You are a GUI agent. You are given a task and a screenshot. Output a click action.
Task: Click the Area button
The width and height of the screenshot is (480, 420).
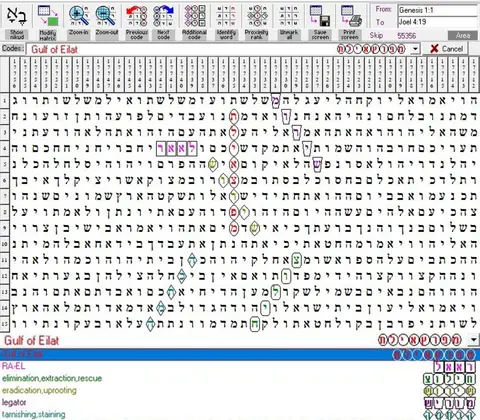(x=463, y=35)
